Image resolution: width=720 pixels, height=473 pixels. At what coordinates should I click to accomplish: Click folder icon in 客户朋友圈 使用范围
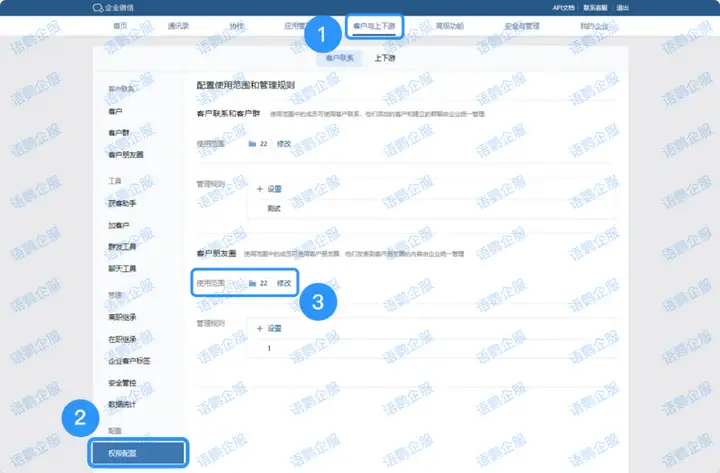(x=252, y=283)
